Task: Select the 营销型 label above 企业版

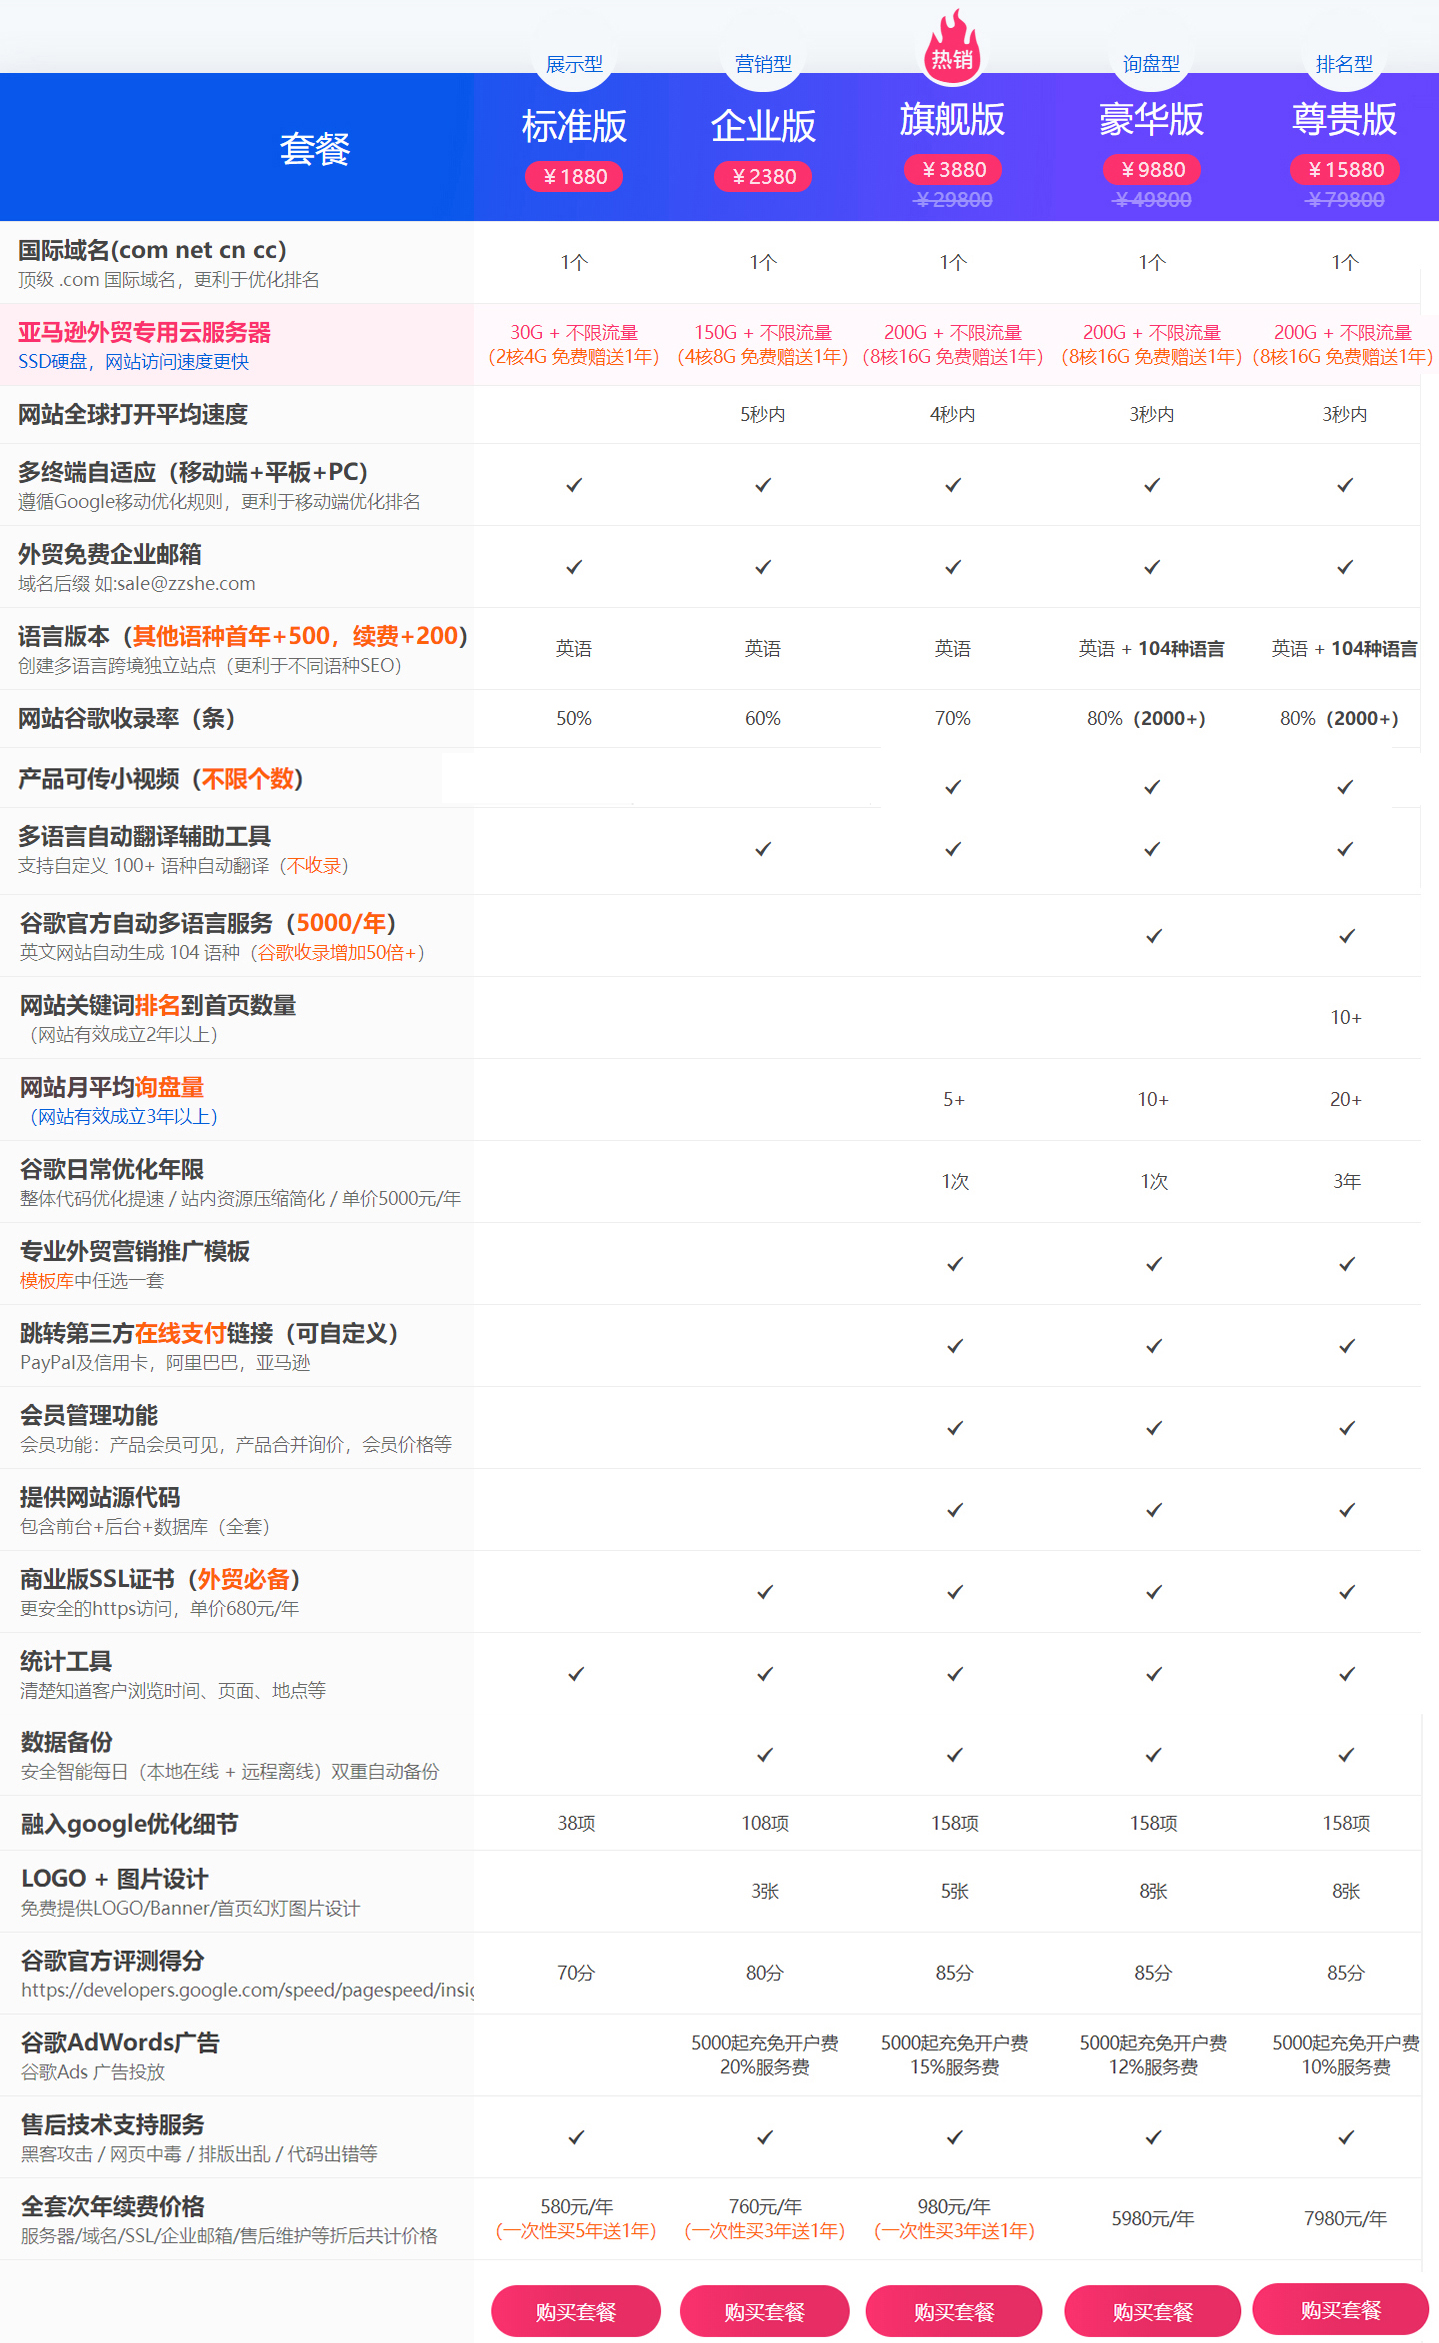Action: click(763, 64)
